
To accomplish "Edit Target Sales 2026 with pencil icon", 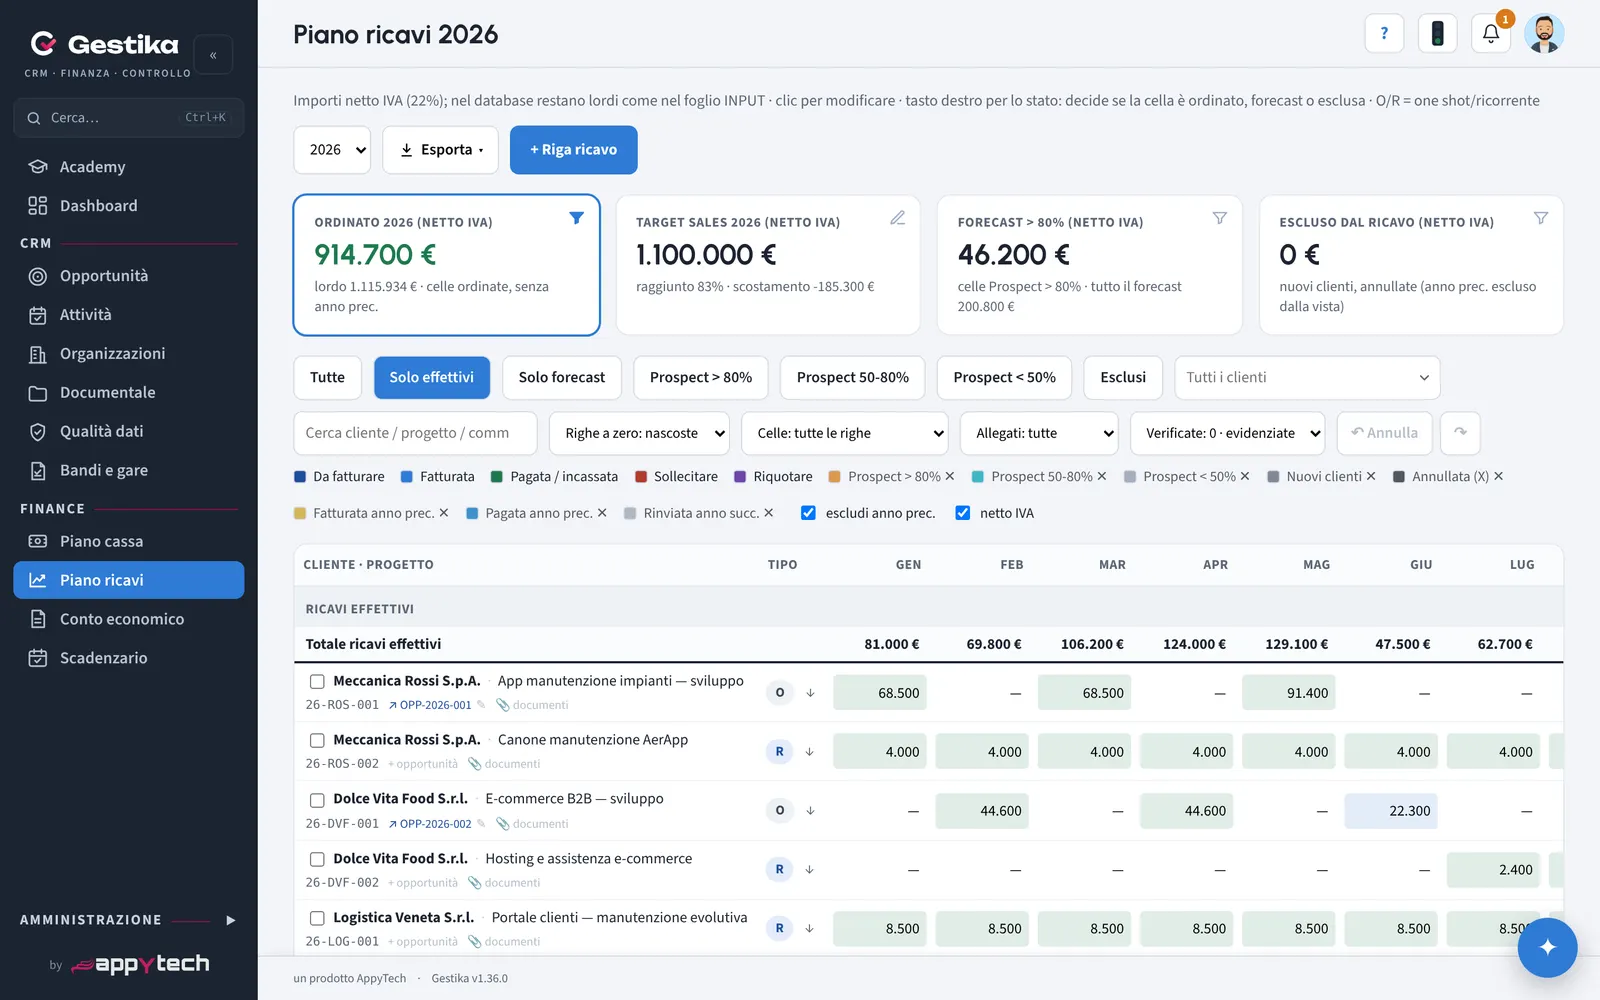I will coord(898,218).
